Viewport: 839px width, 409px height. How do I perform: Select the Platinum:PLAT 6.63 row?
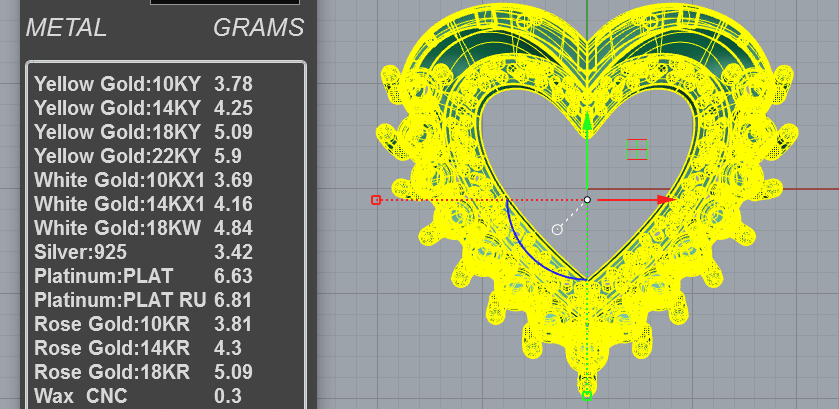coord(143,276)
